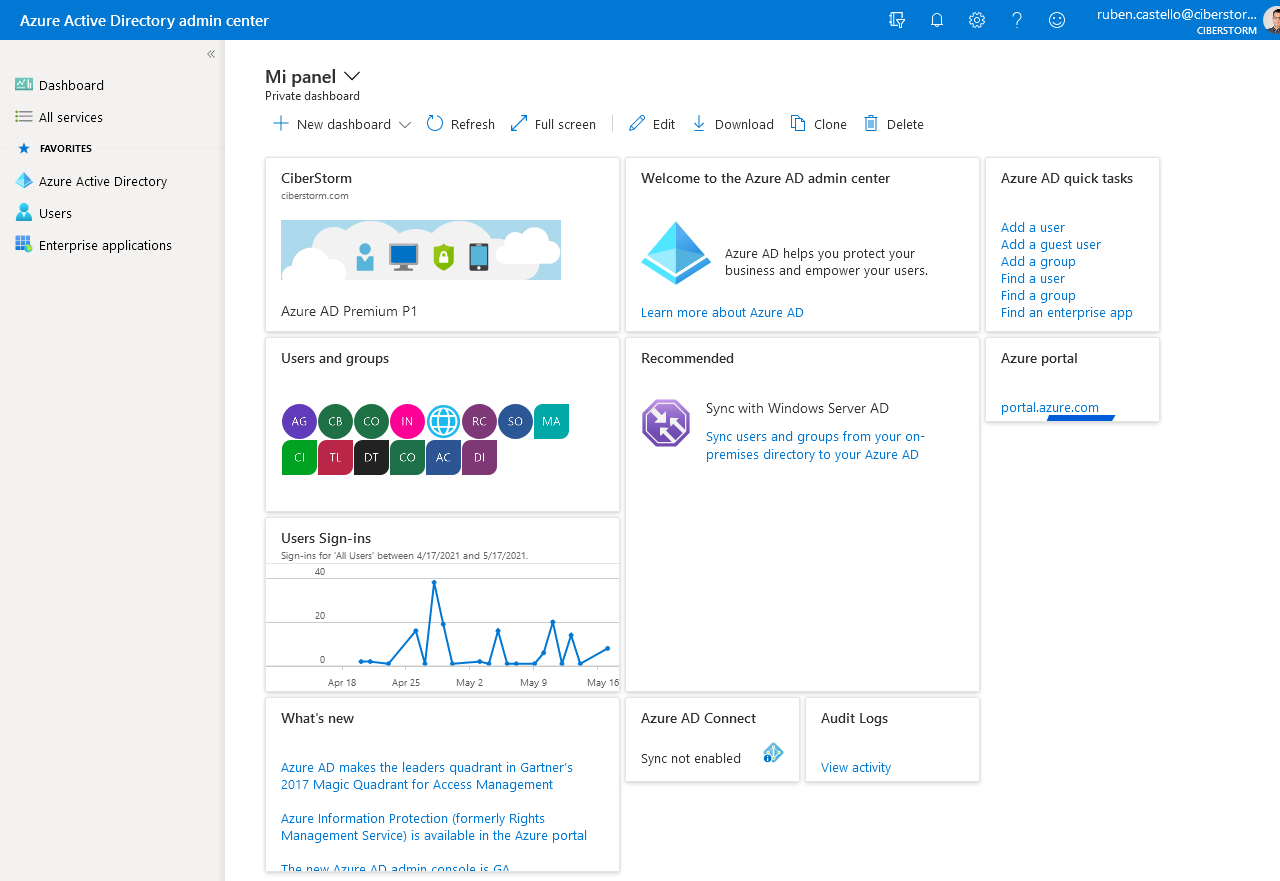Select the DT group avatar

(x=371, y=457)
